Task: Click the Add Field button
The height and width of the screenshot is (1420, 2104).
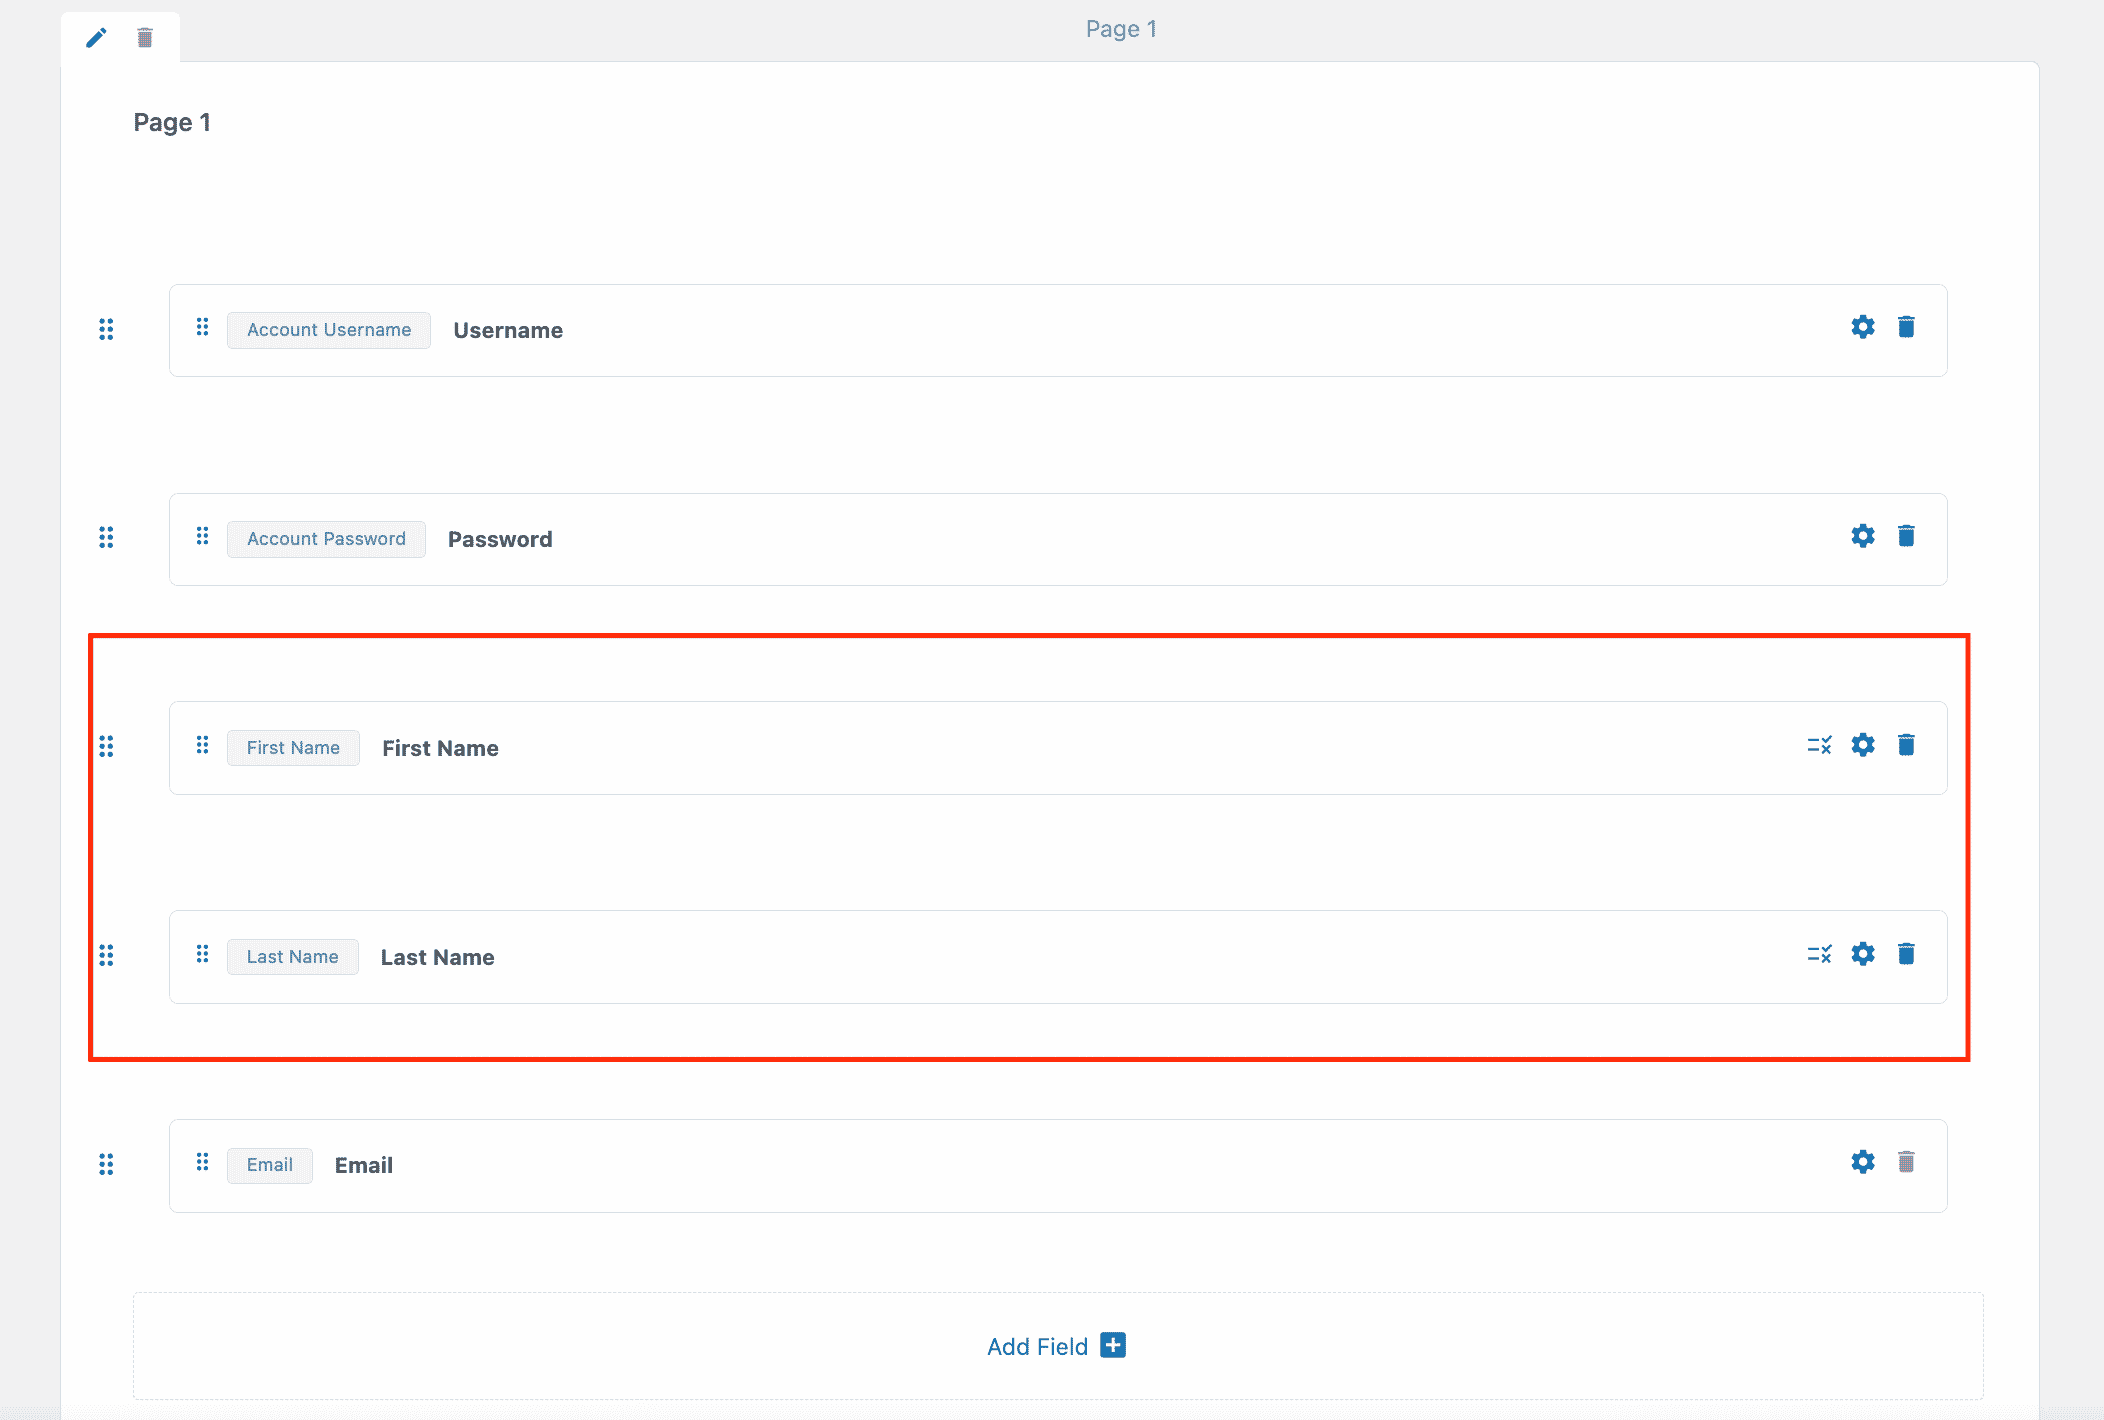Action: click(1056, 1346)
